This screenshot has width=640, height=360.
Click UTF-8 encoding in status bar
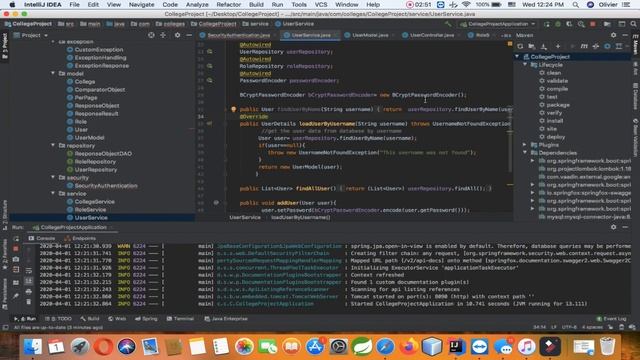tap(569, 327)
